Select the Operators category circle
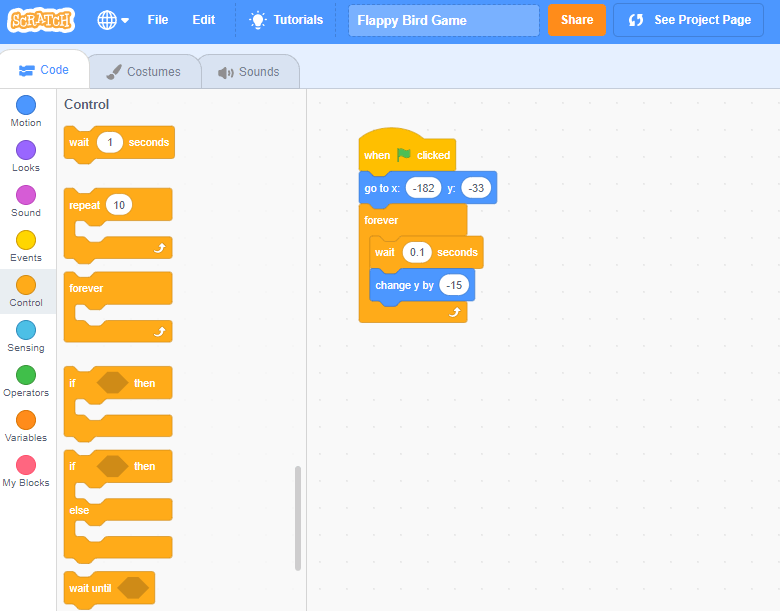780x611 pixels. [26, 375]
